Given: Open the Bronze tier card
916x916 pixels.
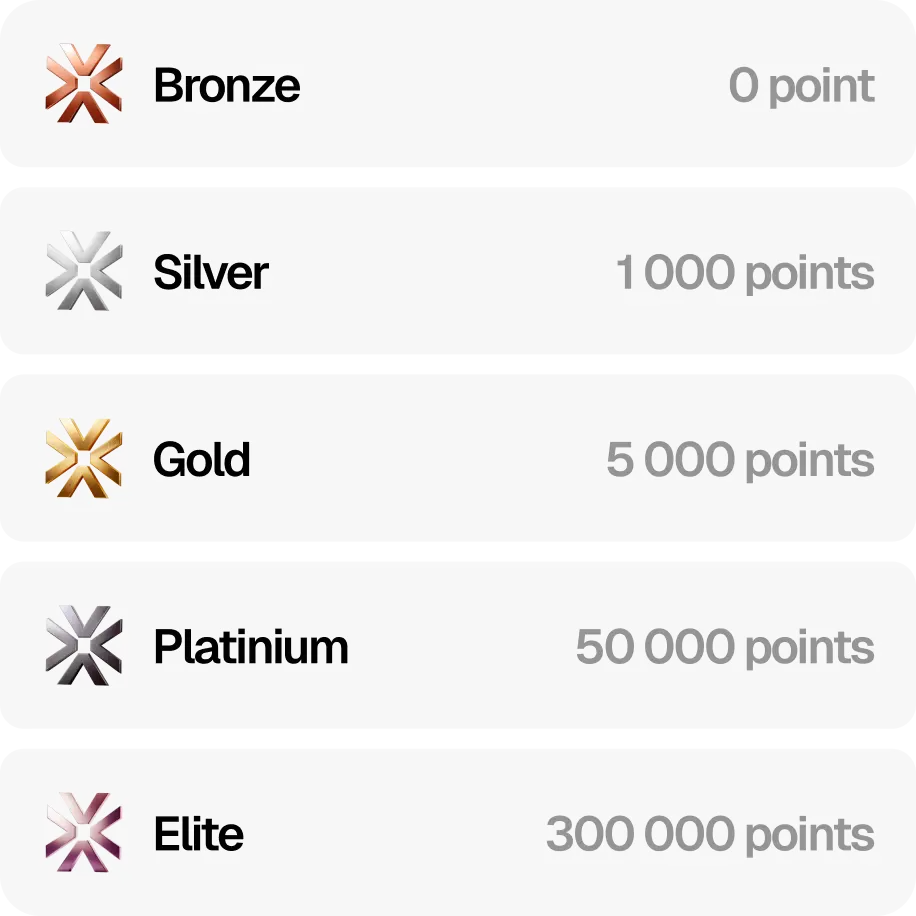Looking at the screenshot, I should pos(458,84).
